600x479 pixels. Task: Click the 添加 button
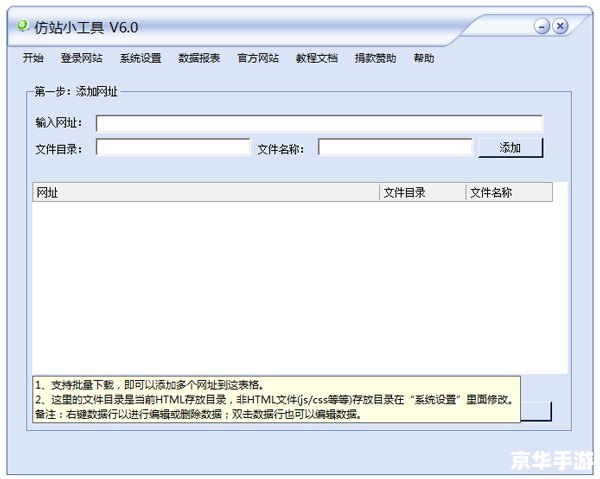pyautogui.click(x=510, y=148)
